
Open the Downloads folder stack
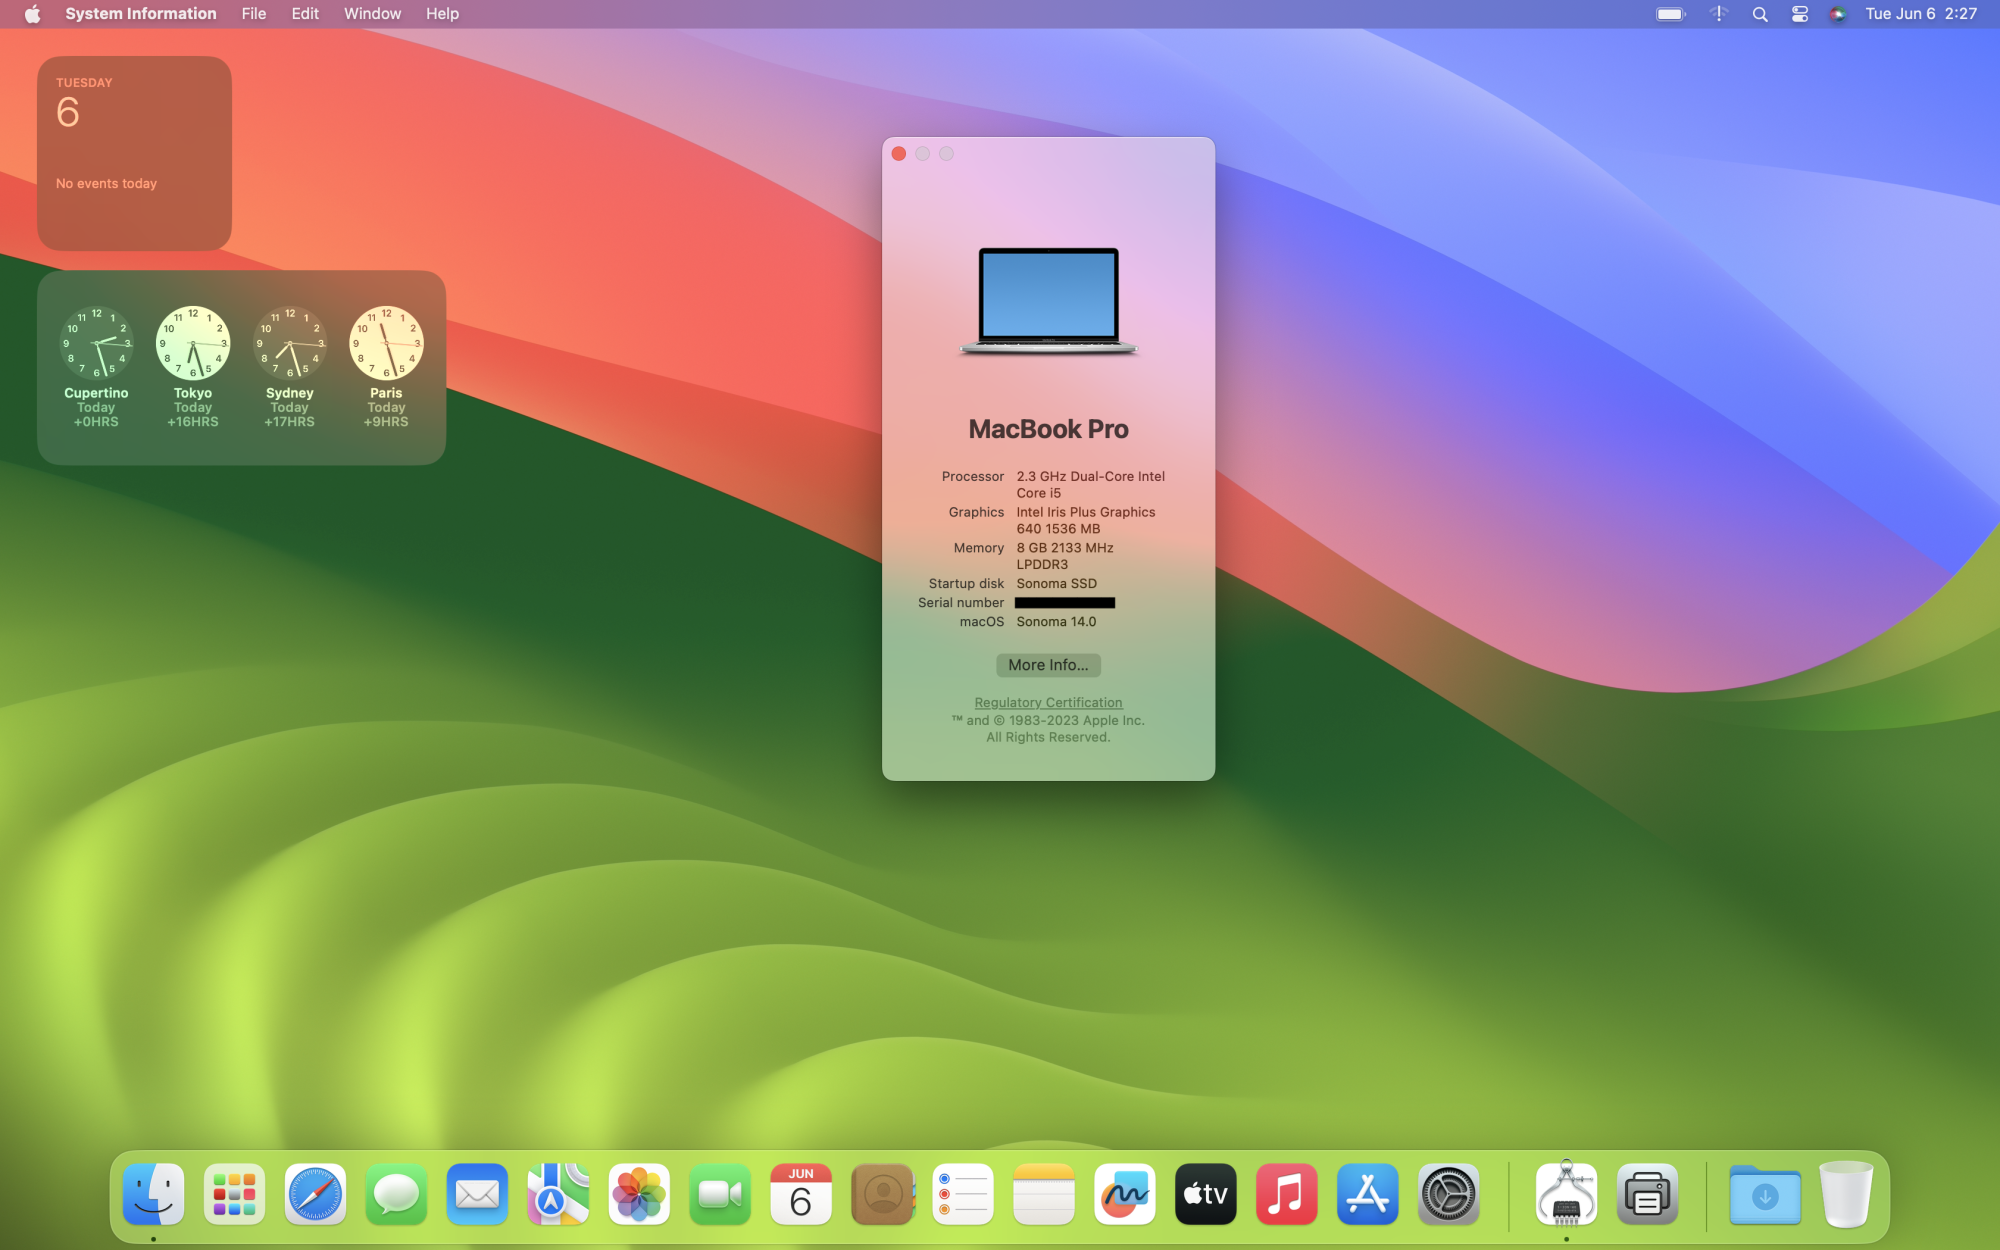(x=1764, y=1194)
